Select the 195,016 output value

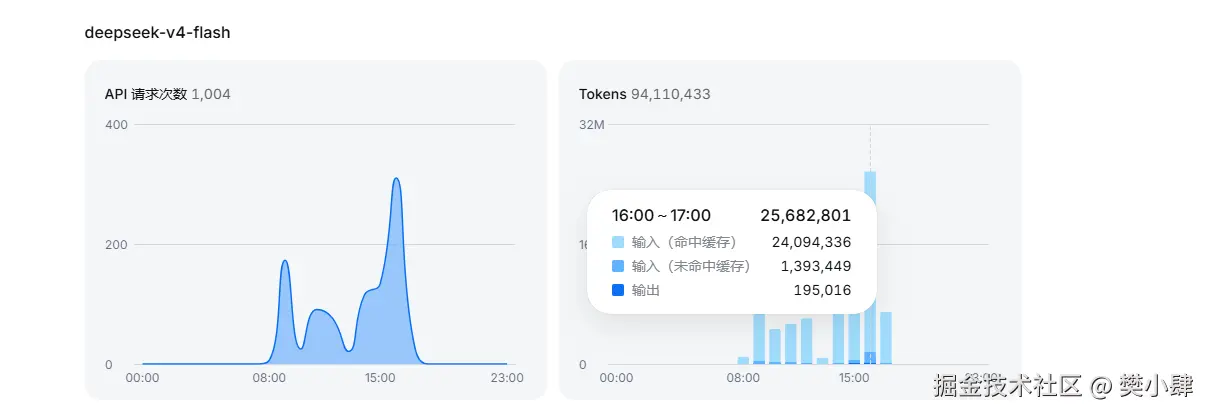pyautogui.click(x=824, y=290)
